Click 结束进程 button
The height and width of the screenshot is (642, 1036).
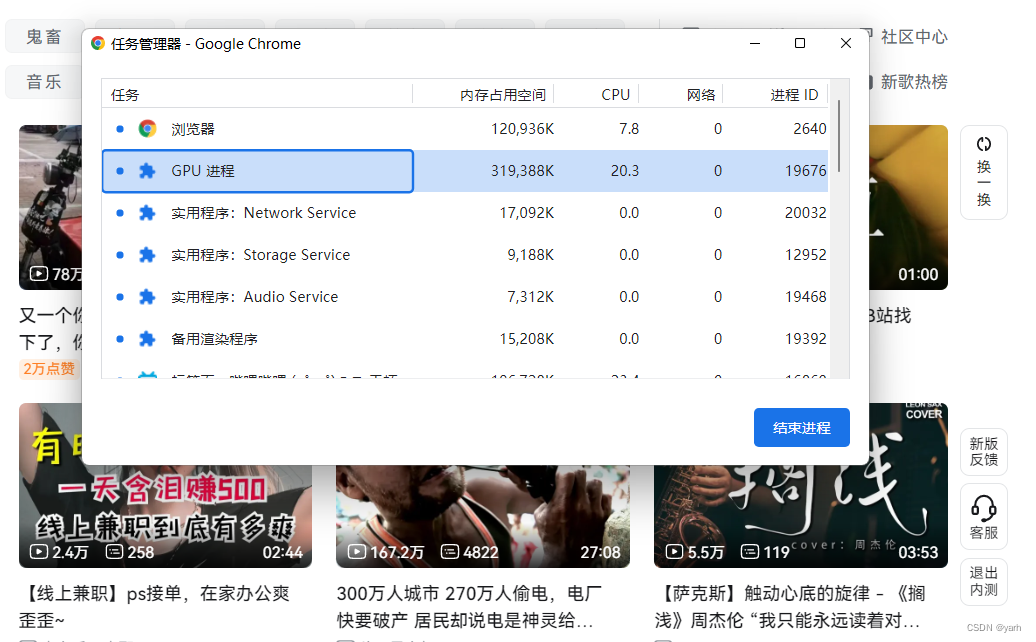(801, 427)
